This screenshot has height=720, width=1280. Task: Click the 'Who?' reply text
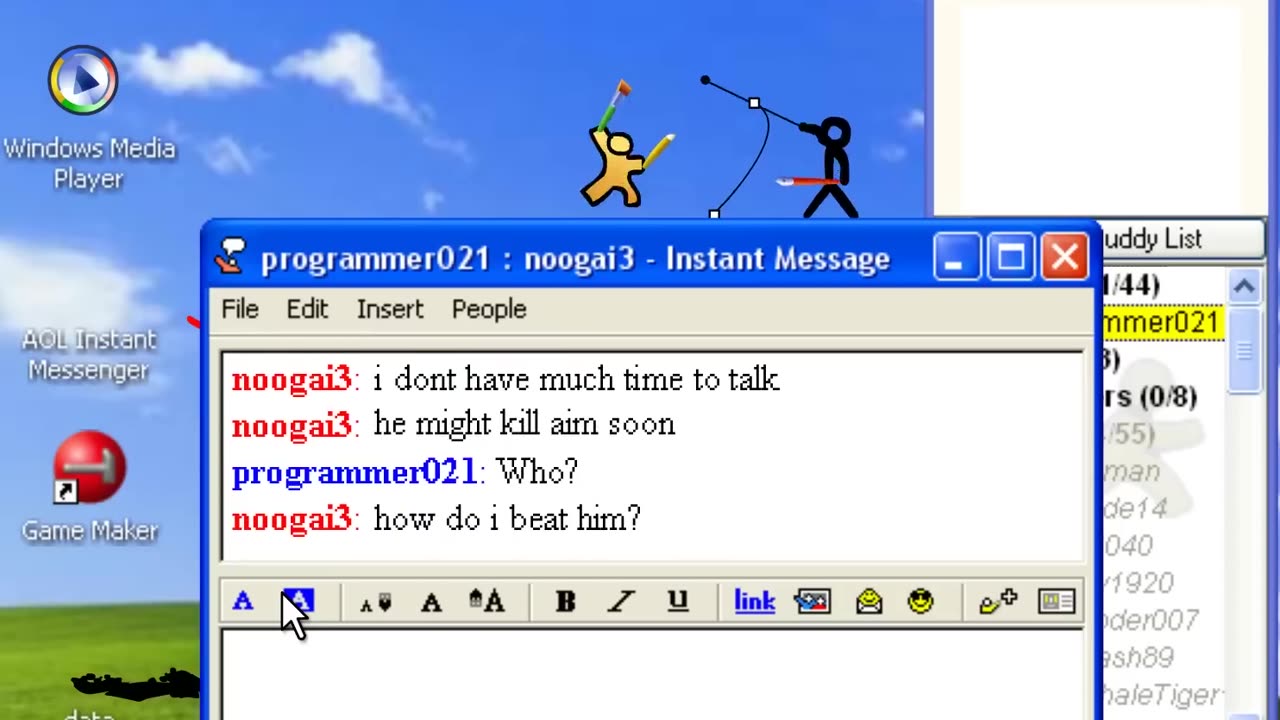[x=537, y=472]
